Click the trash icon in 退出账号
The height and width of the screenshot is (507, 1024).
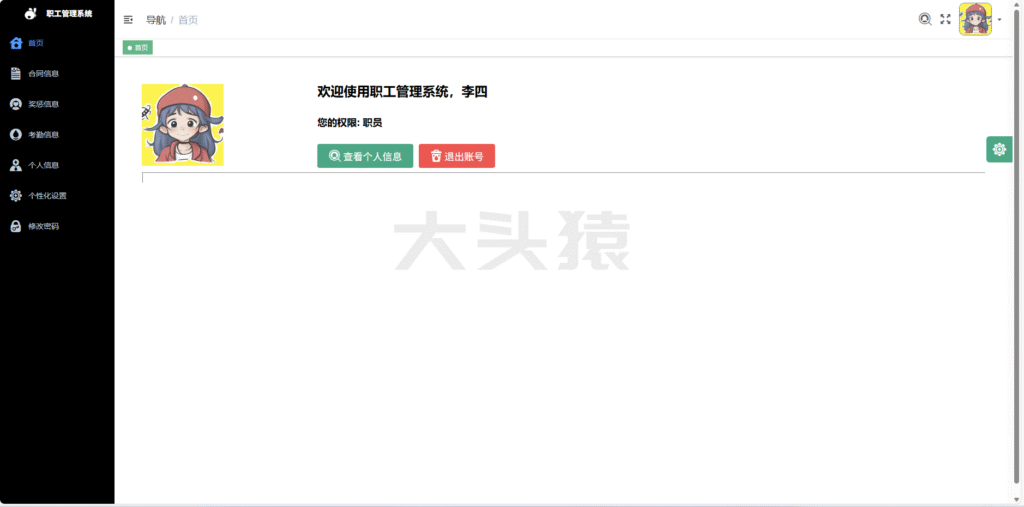point(436,156)
